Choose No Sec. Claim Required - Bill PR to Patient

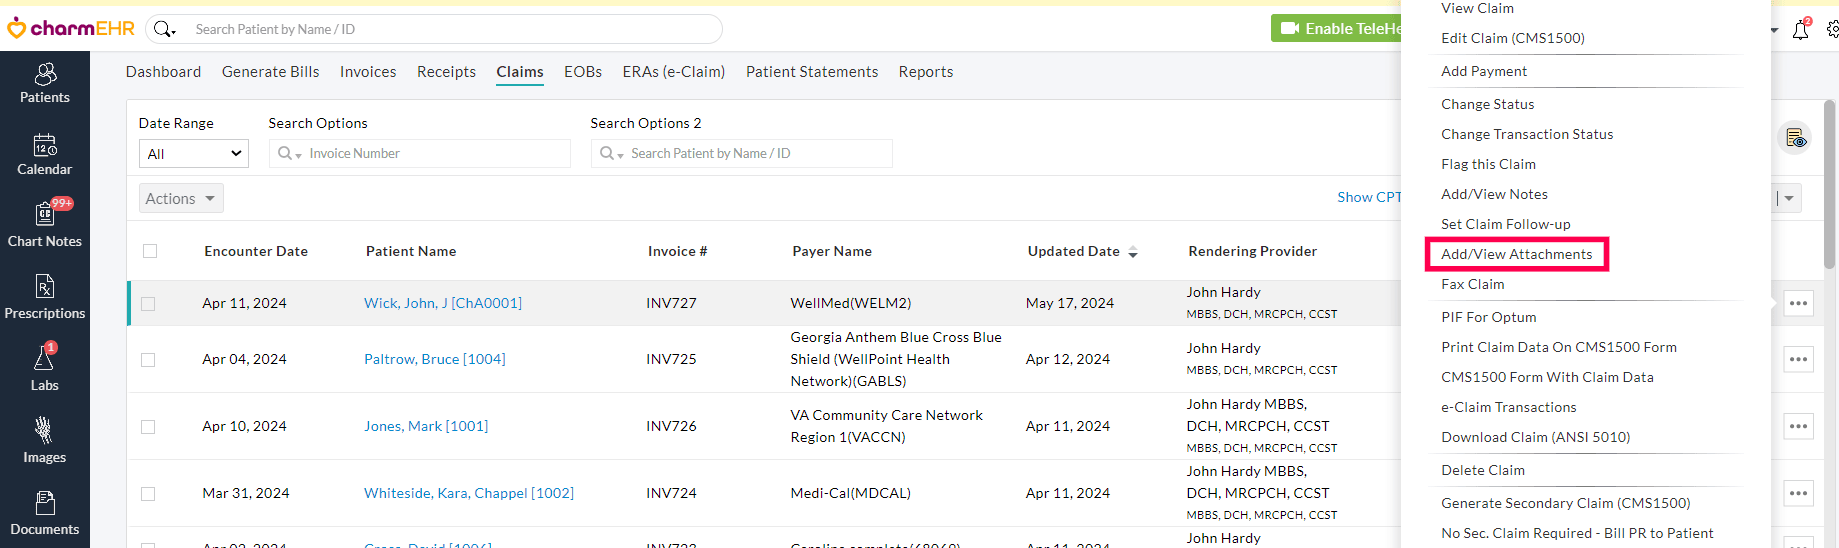point(1577,533)
